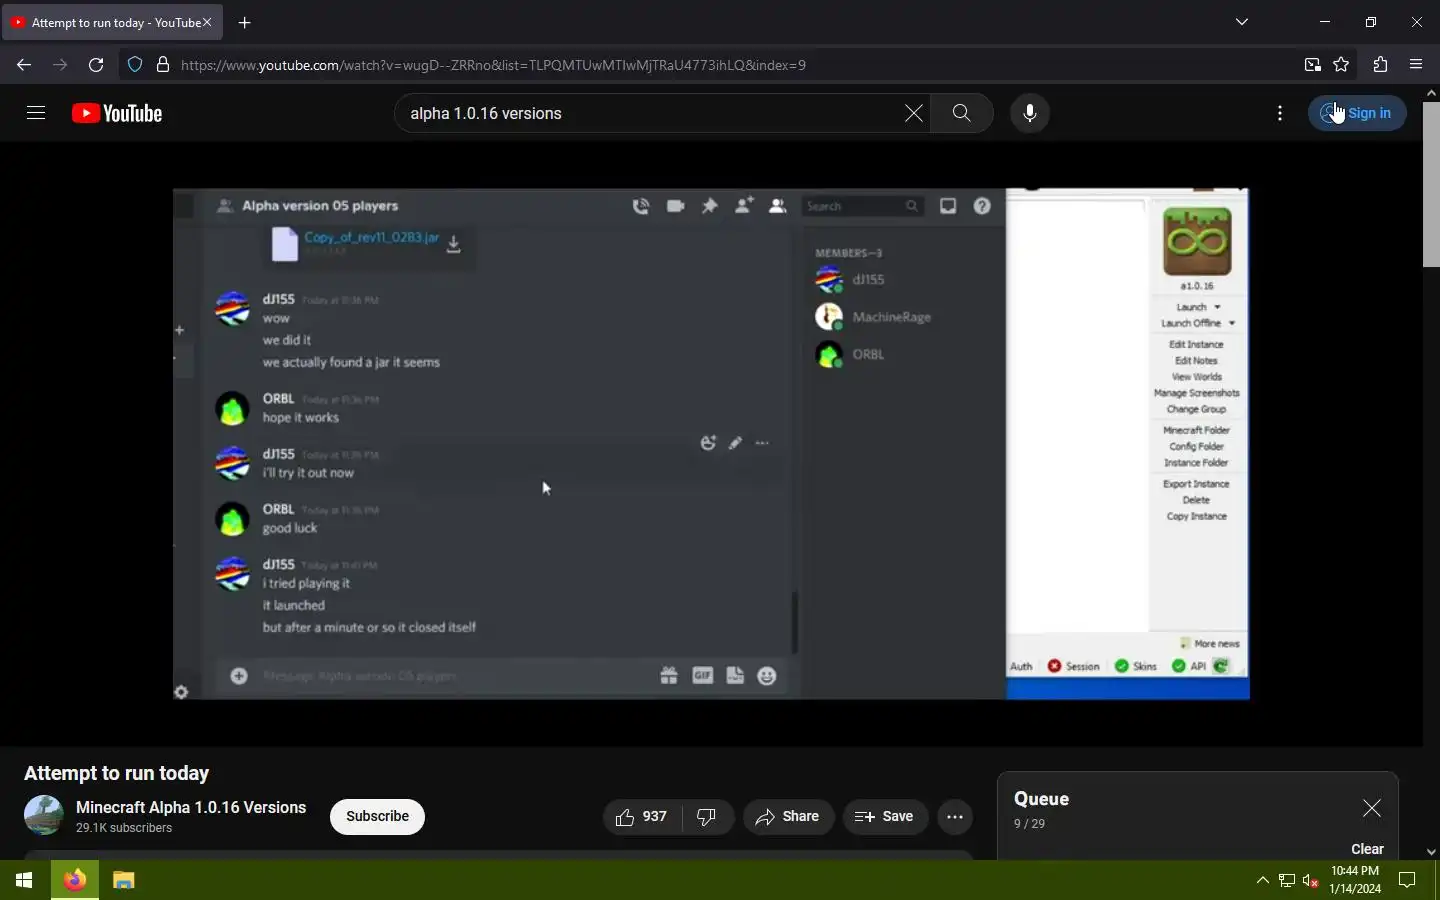Open File Explorer from the taskbar

click(x=123, y=880)
